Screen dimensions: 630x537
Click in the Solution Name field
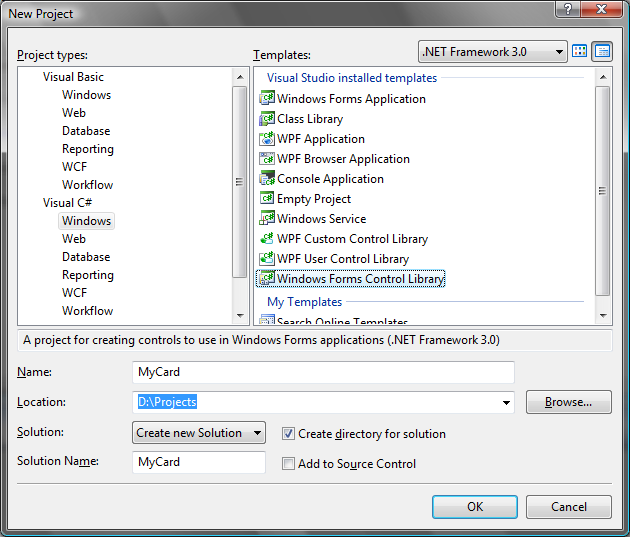coord(199,462)
